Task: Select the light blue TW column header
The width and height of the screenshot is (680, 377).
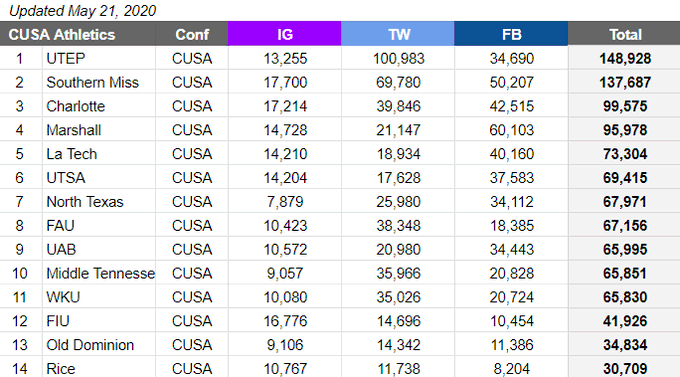Action: tap(398, 34)
